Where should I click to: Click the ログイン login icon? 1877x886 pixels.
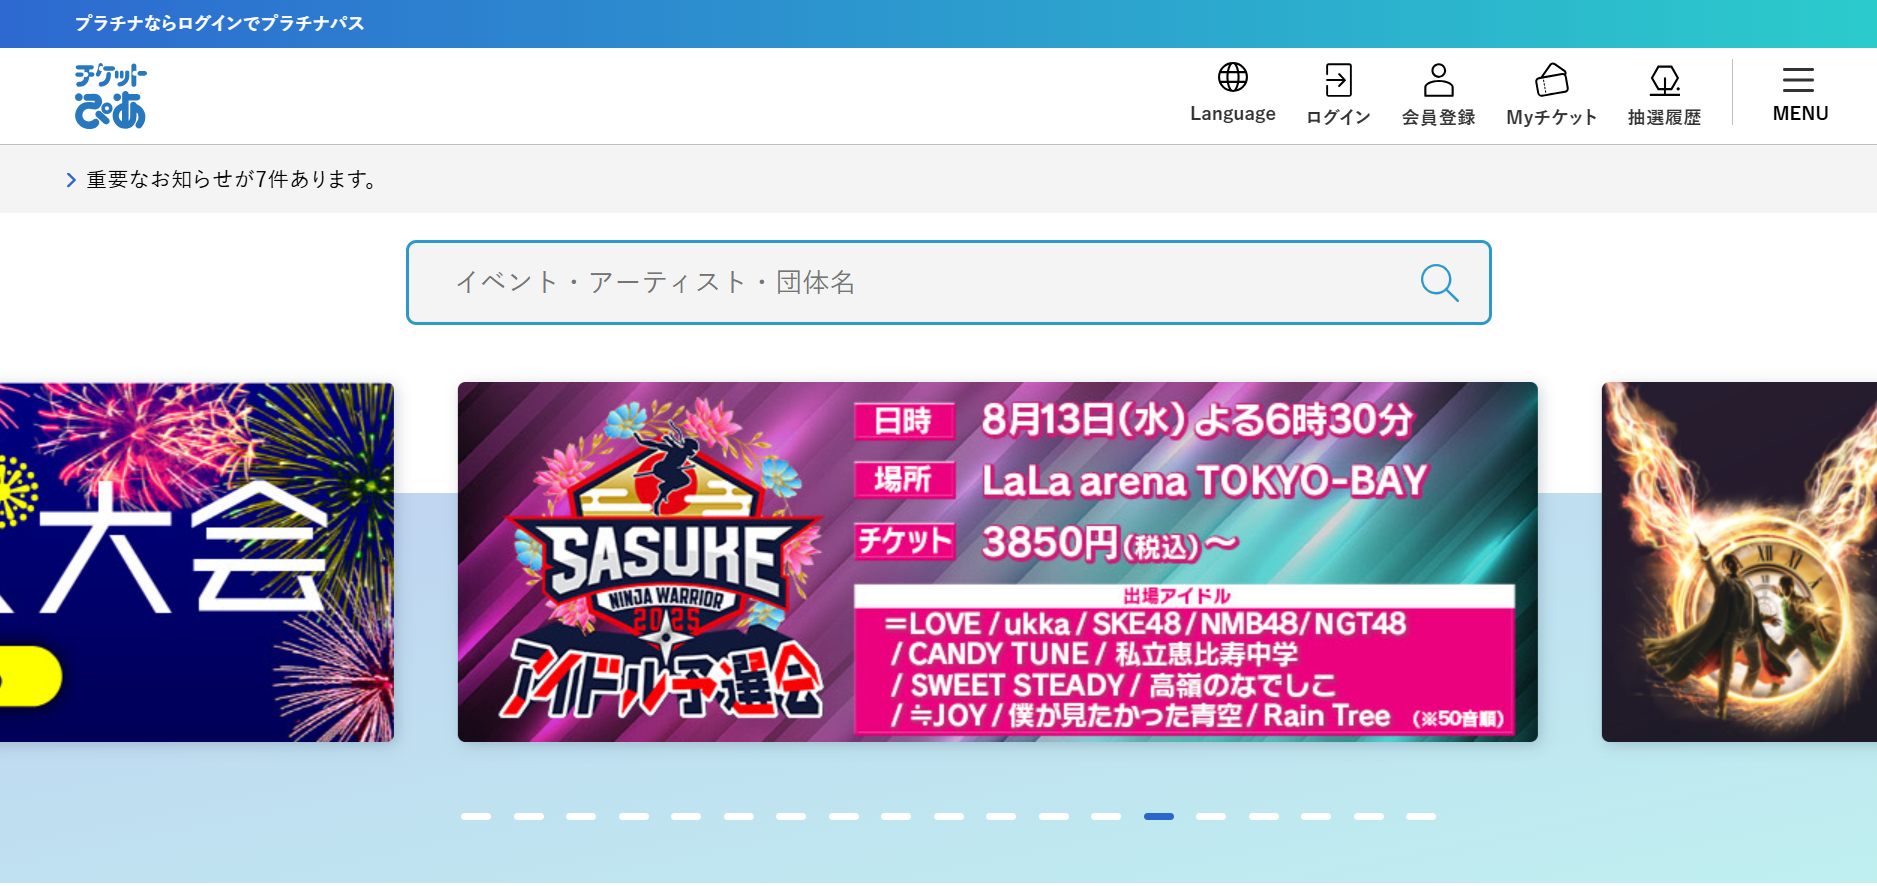[x=1338, y=80]
